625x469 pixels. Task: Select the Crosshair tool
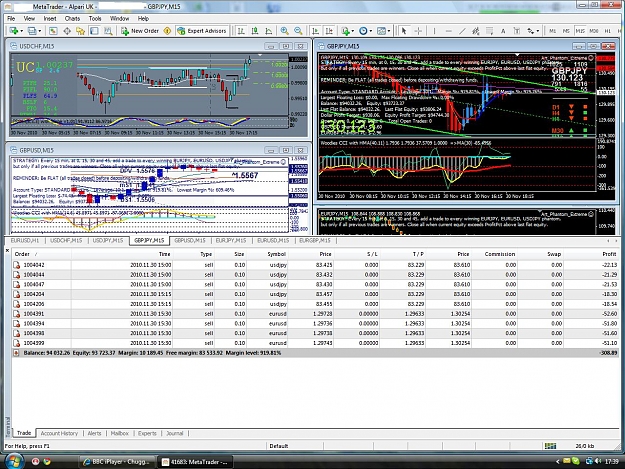418,31
